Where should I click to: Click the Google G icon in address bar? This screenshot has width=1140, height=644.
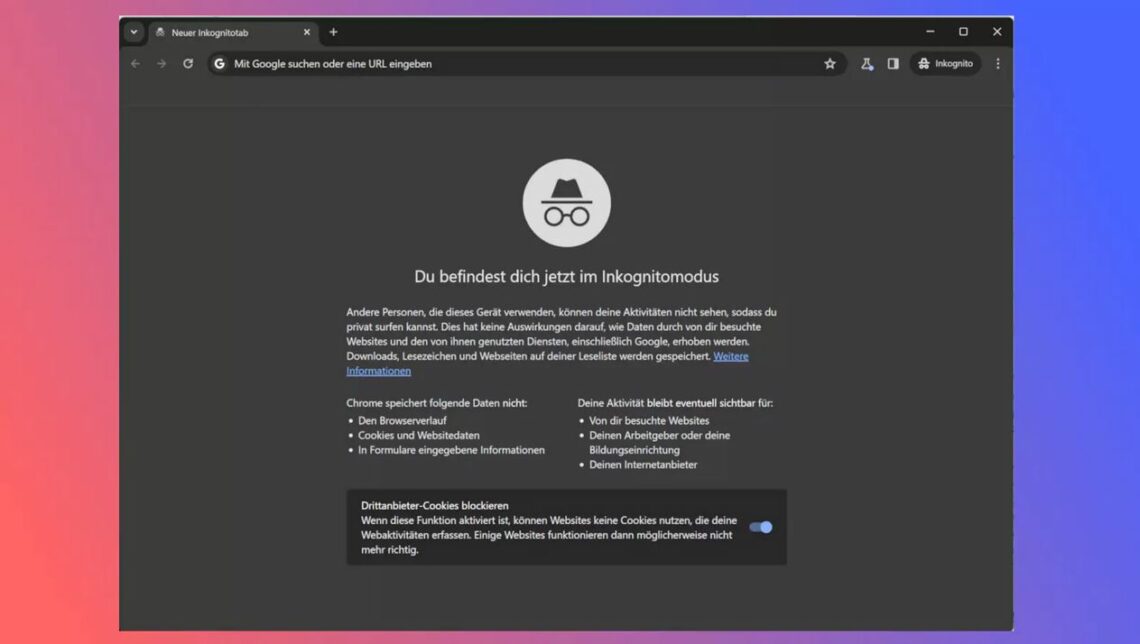point(220,64)
